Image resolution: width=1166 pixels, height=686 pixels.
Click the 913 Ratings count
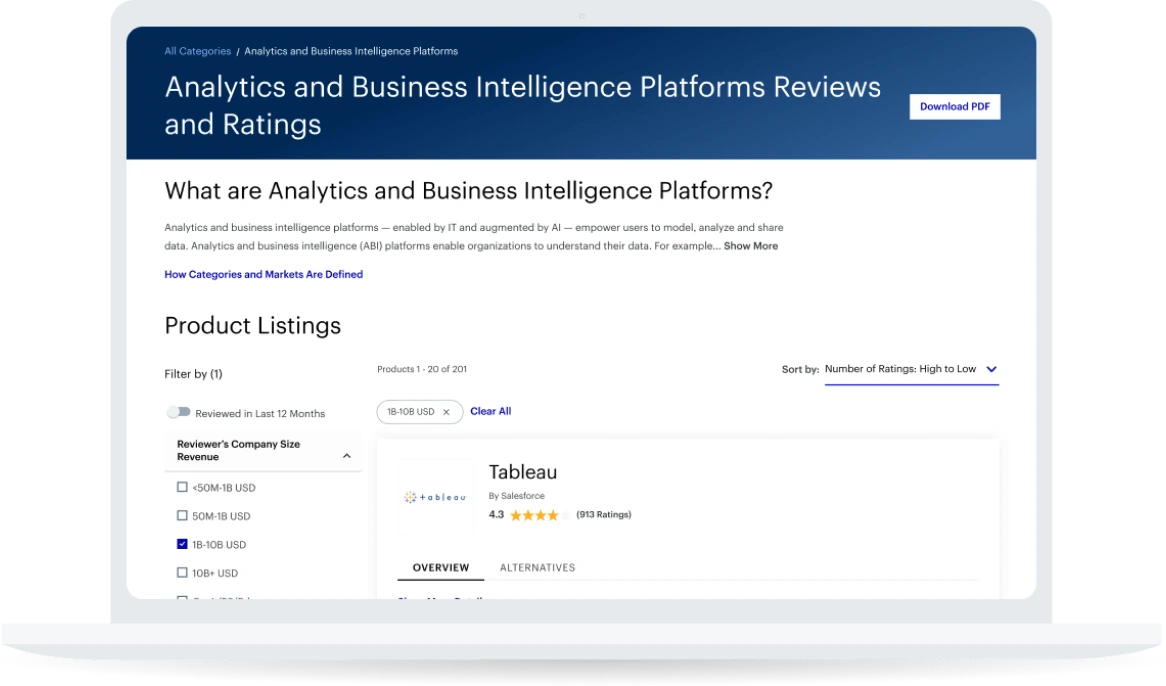click(604, 515)
